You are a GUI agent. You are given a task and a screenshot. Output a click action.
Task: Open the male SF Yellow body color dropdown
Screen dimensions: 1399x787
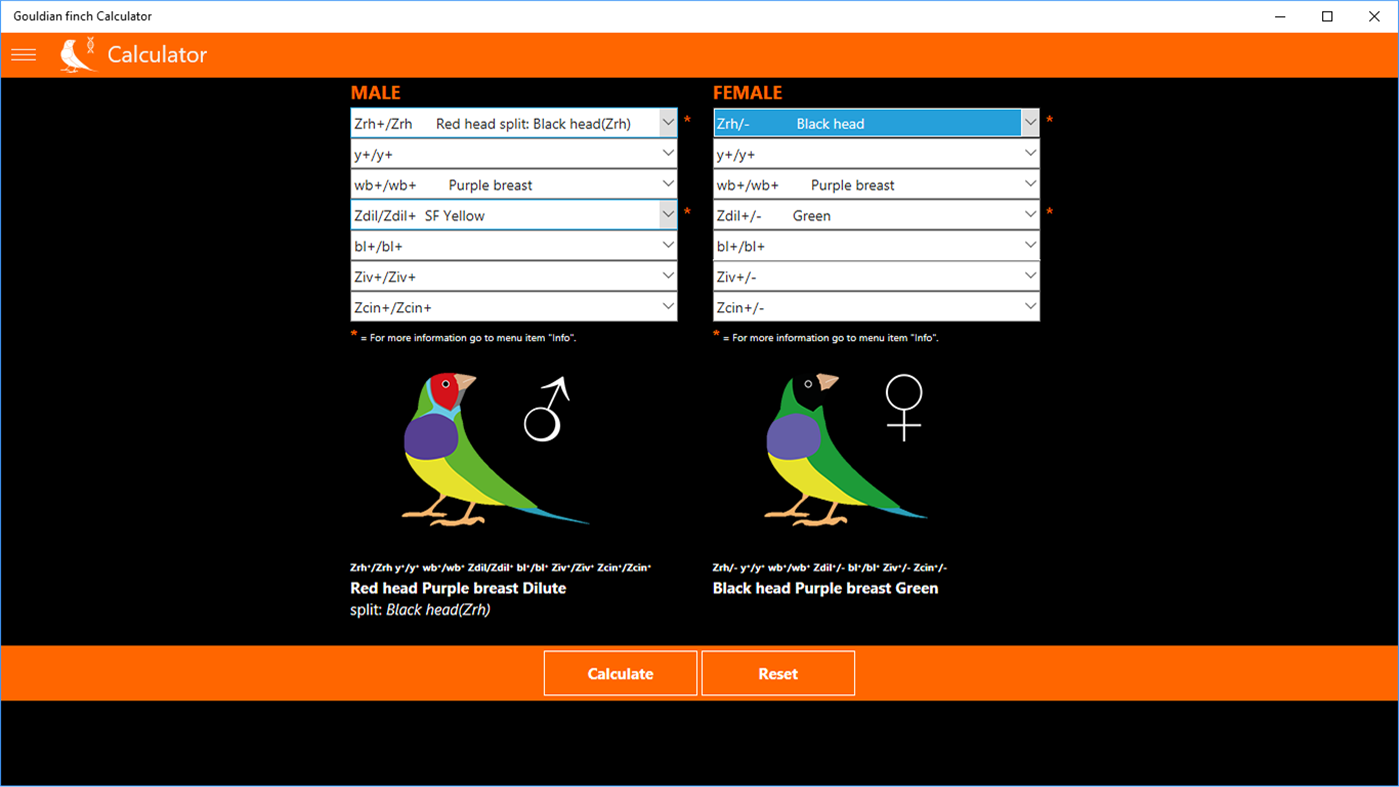pyautogui.click(x=513, y=215)
